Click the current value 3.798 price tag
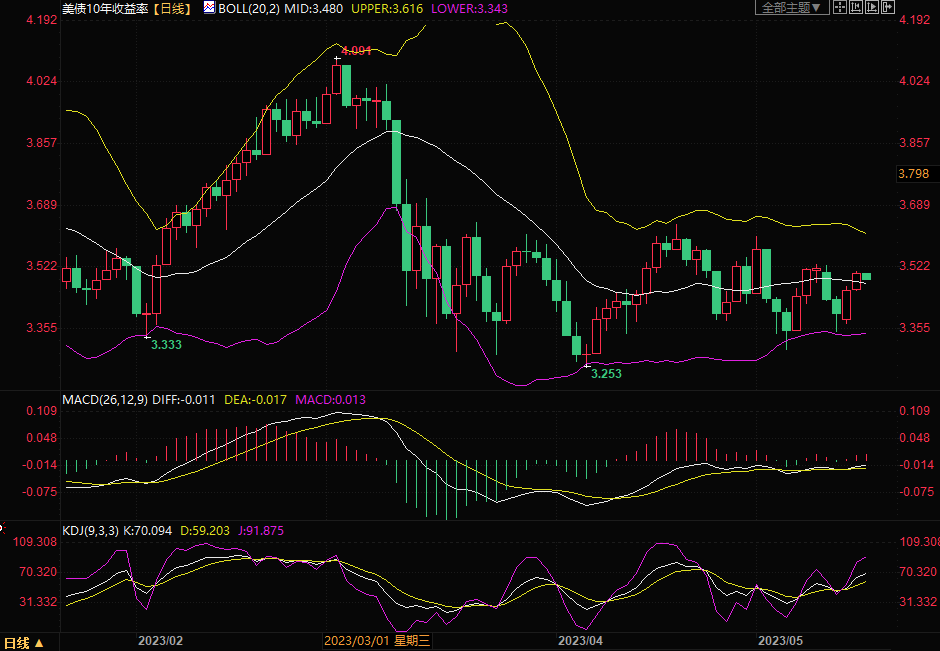This screenshot has width=940, height=651. (915, 174)
